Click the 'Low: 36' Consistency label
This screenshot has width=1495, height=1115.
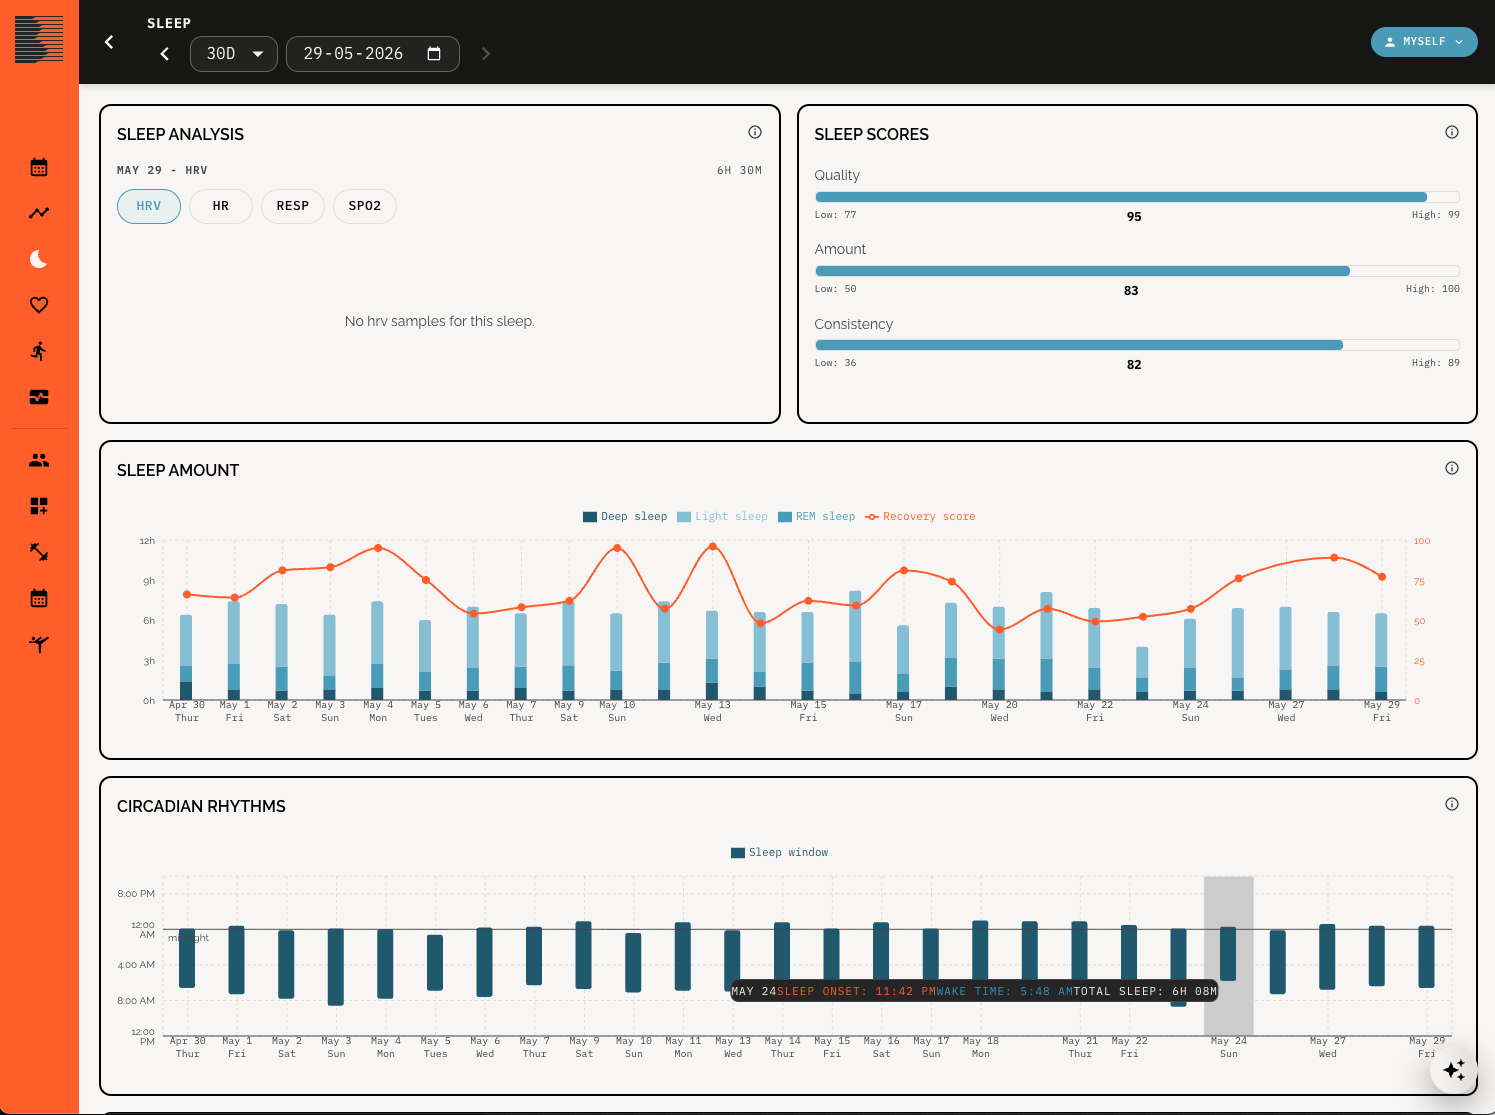835,363
